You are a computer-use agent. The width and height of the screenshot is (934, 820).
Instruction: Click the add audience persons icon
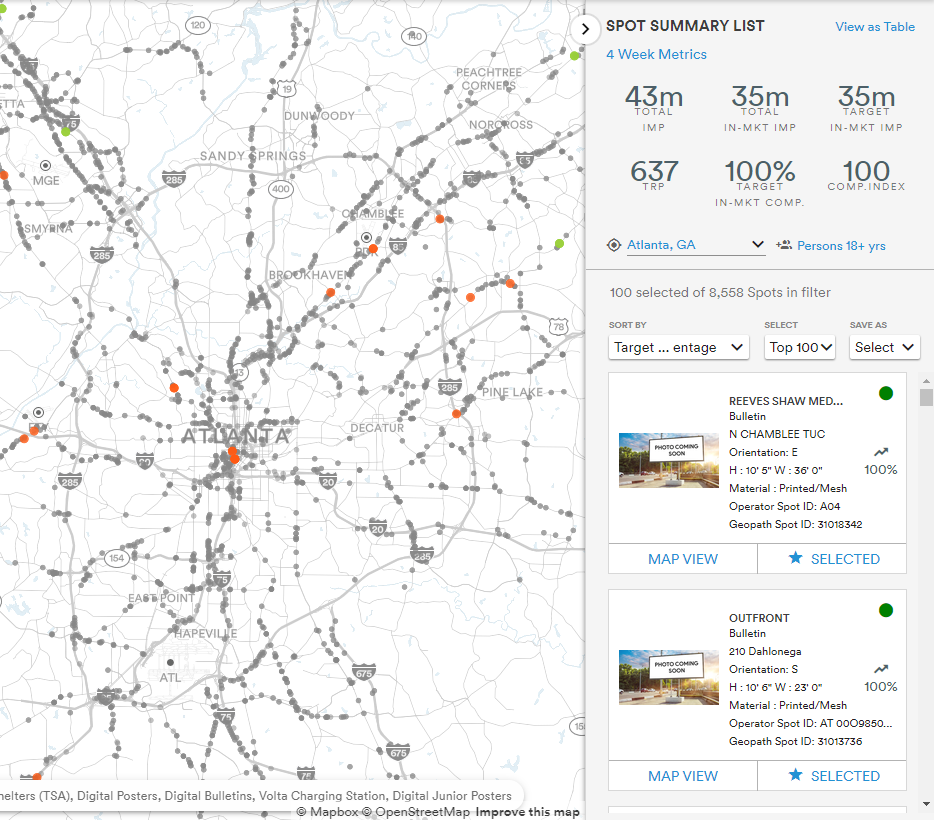pos(784,245)
